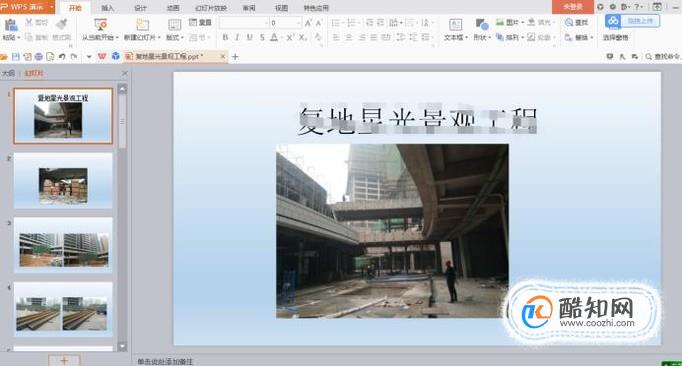Click the orange Not Logged In (未登录) button
Viewport: 682px width, 366px height.
coord(573,7)
